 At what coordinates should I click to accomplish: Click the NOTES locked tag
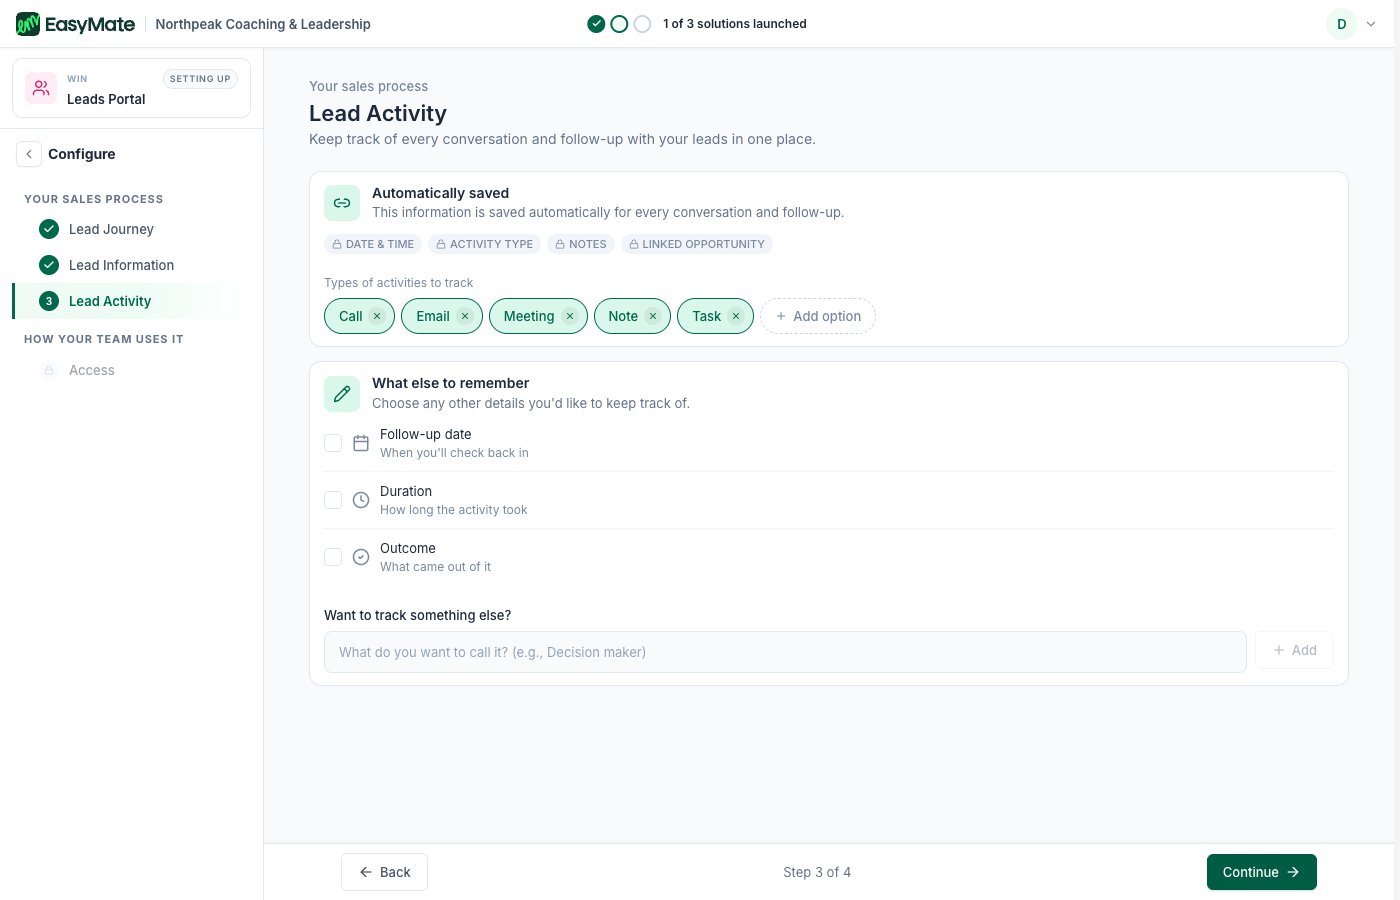point(581,244)
